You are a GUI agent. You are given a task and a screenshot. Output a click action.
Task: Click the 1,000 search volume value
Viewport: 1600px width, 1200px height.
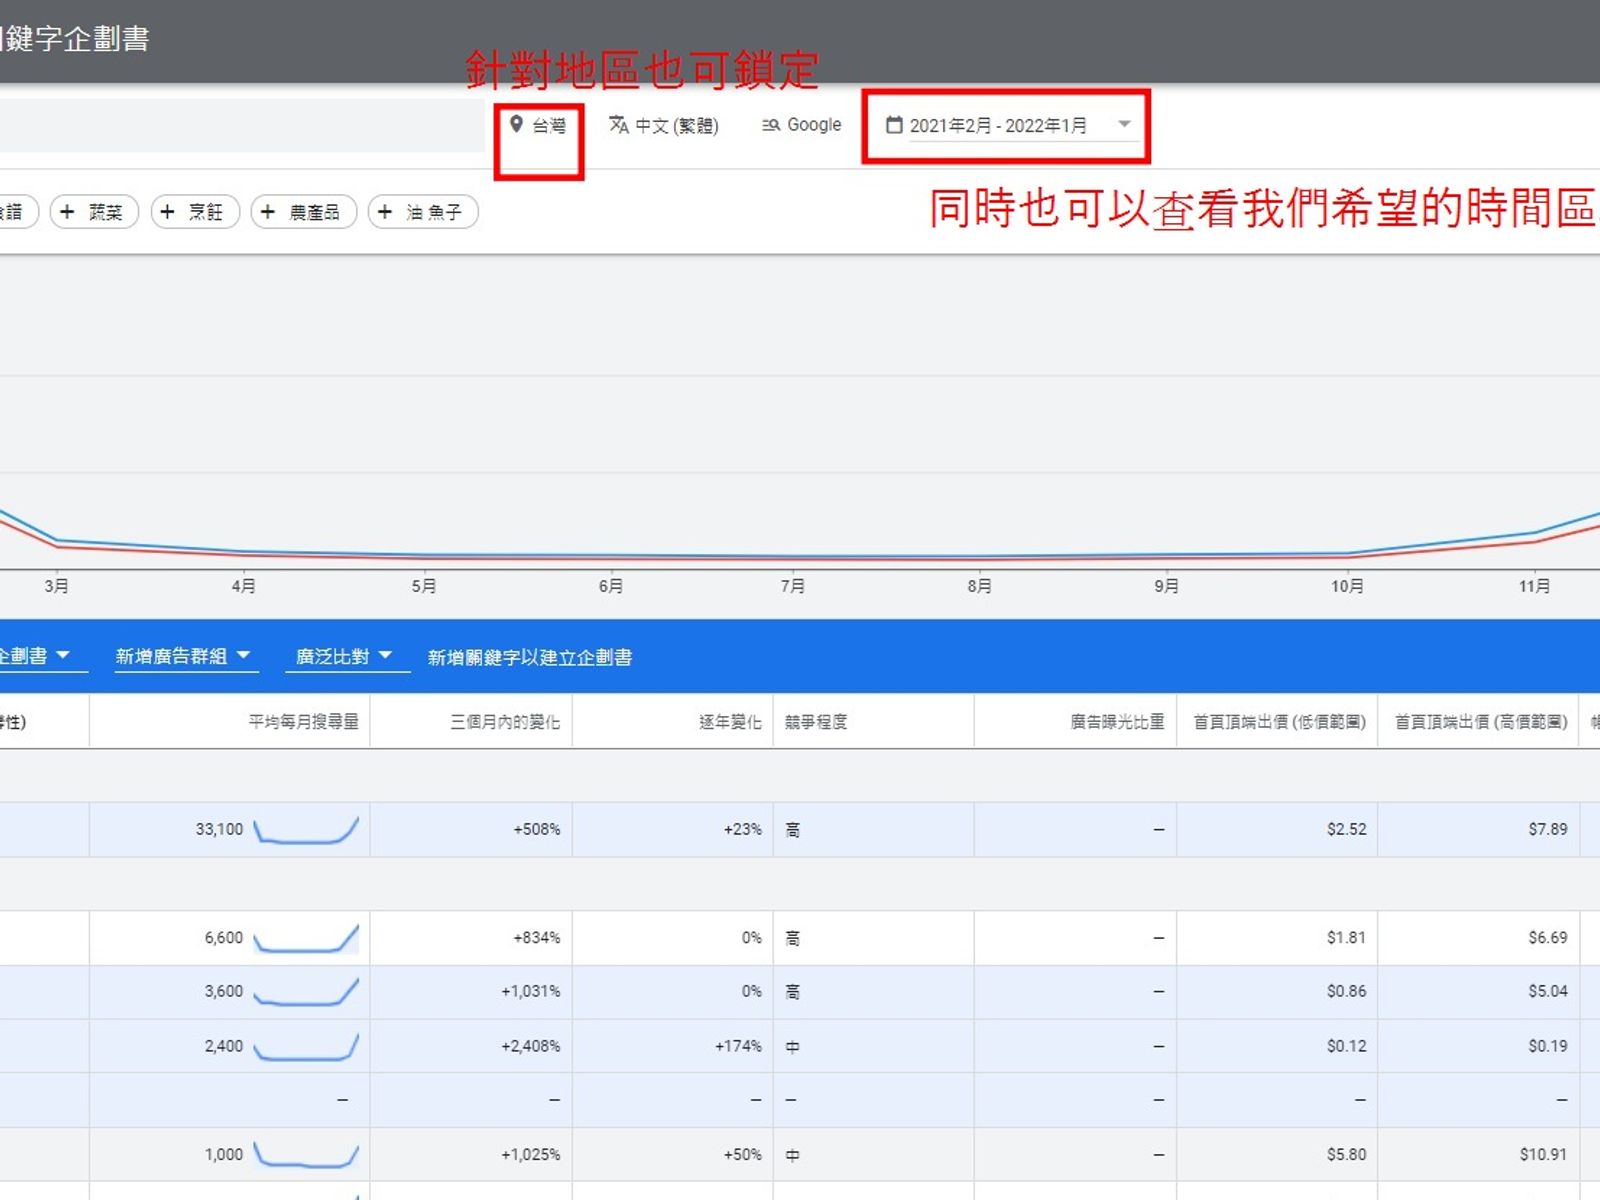[x=224, y=1154]
